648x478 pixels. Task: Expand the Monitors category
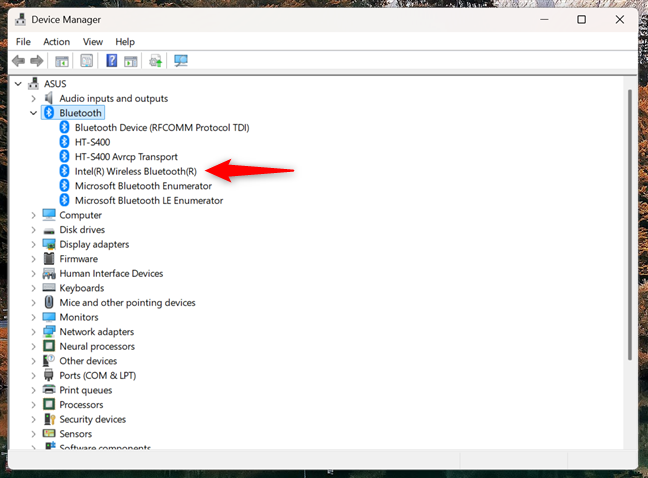(33, 317)
